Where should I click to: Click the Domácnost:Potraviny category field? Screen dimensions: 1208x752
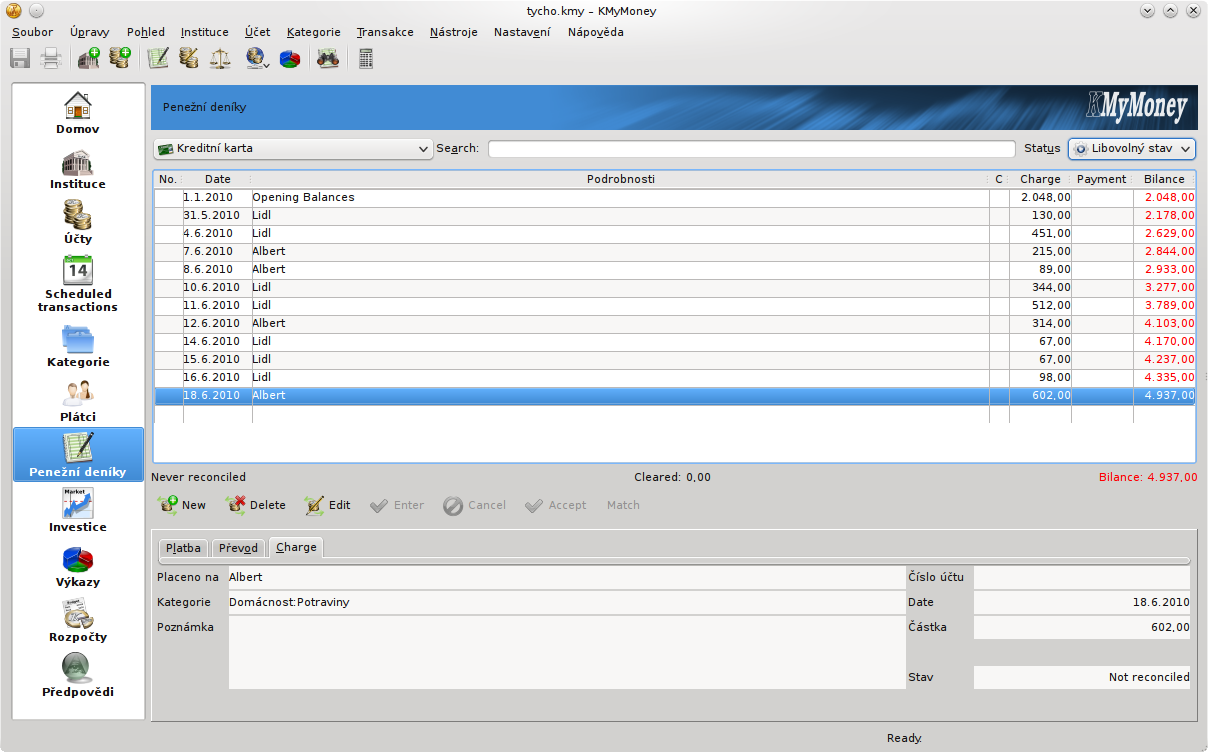[x=566, y=602]
